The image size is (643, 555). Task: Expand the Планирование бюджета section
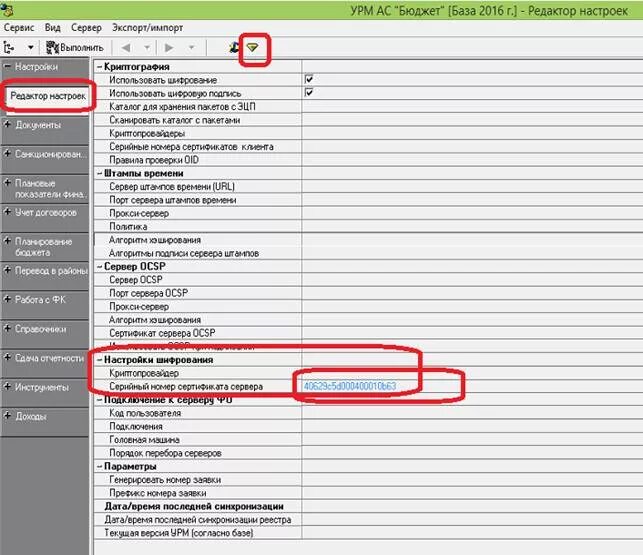(x=7, y=241)
